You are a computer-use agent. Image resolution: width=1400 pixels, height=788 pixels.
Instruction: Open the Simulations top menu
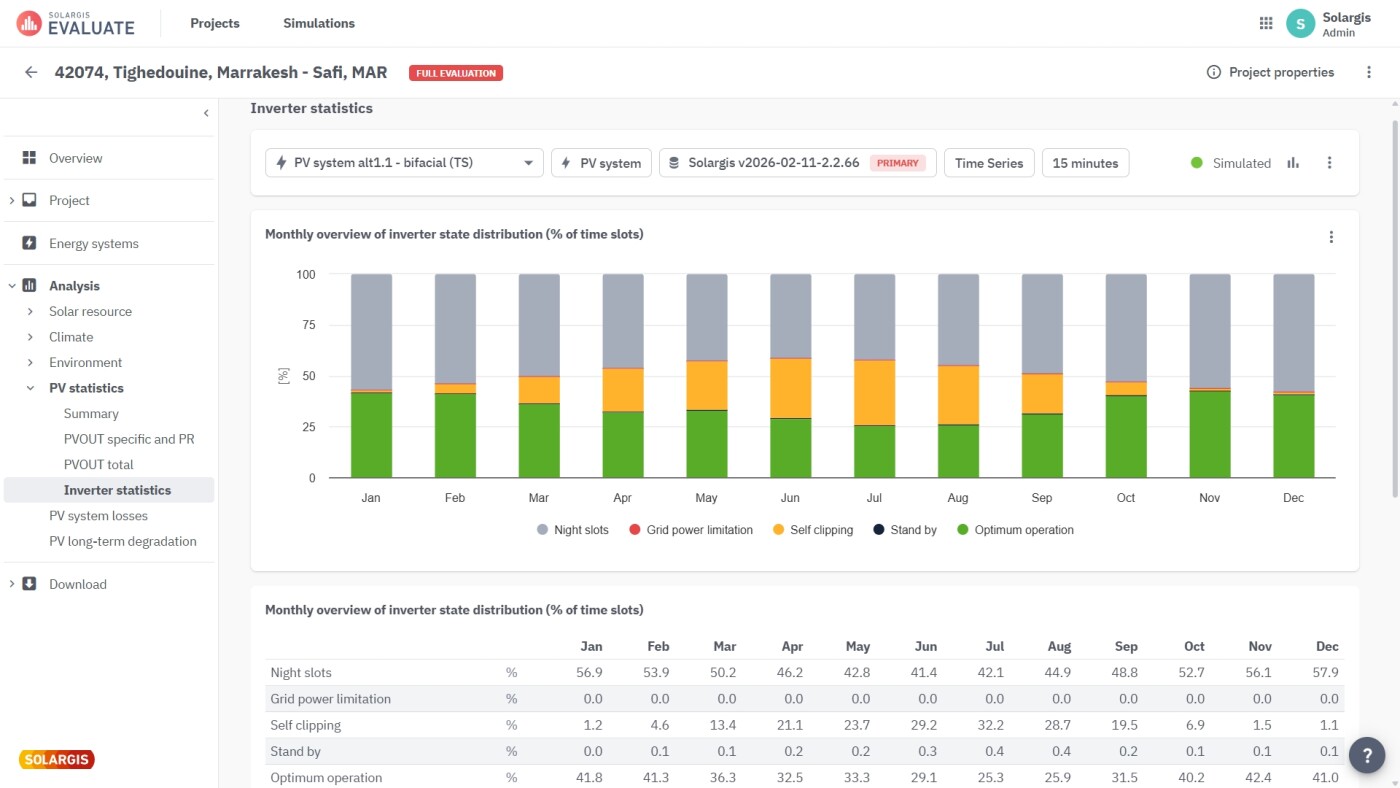(x=318, y=23)
